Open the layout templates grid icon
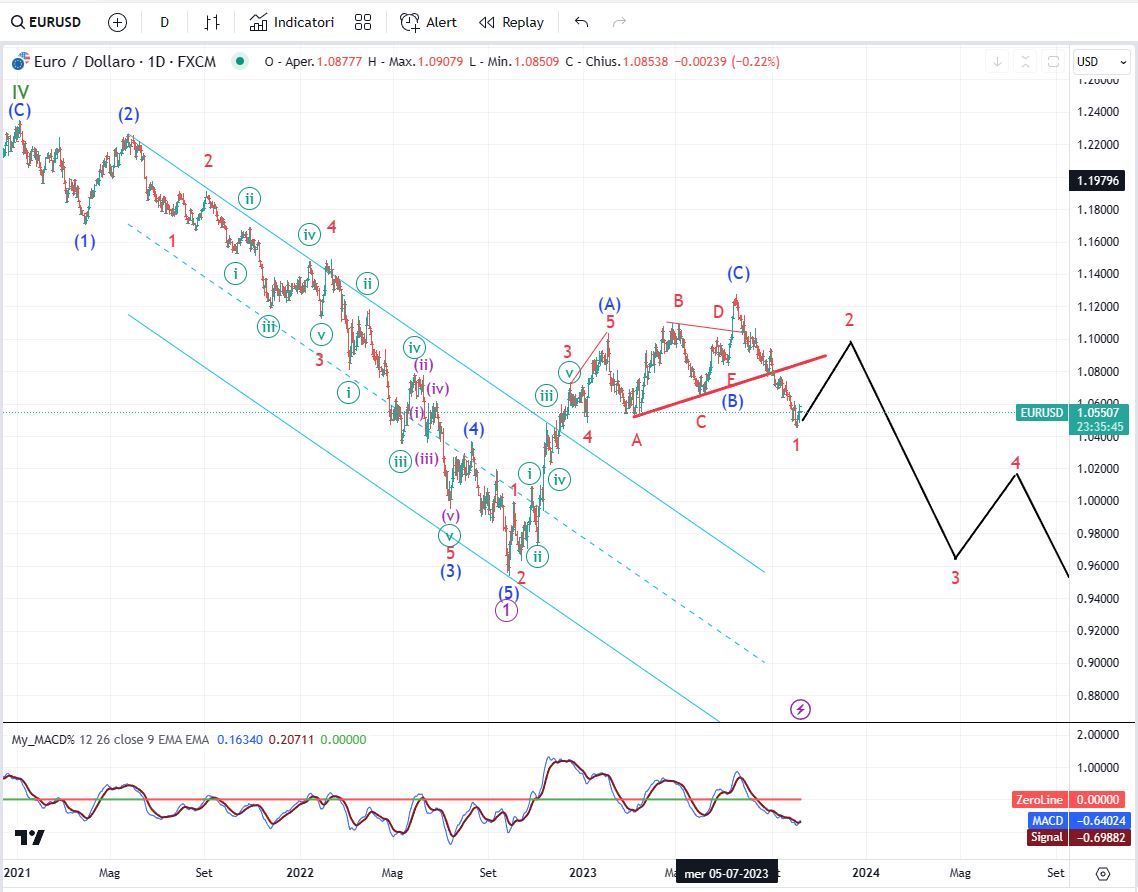 point(363,22)
